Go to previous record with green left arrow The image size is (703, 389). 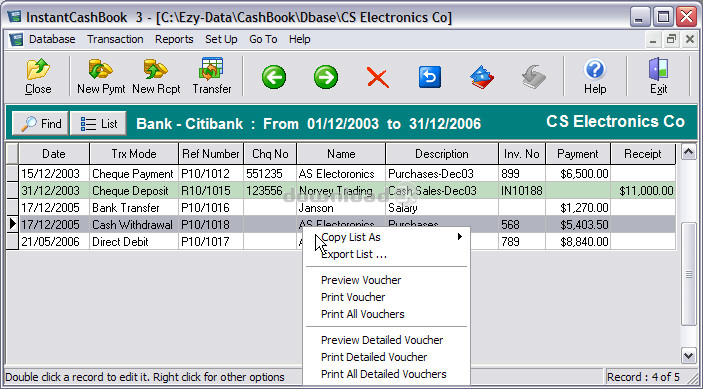click(273, 77)
